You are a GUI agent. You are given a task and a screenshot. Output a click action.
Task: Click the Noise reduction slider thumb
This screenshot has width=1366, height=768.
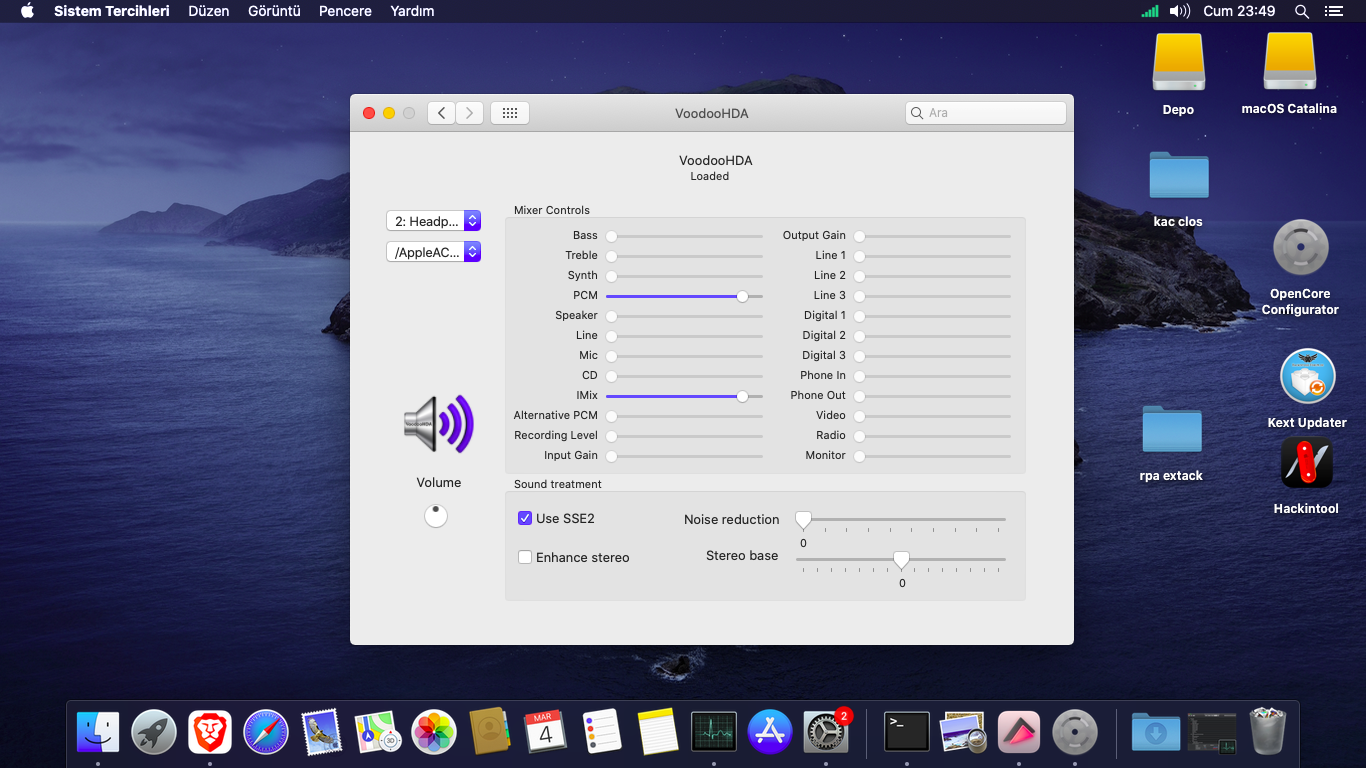pos(803,520)
